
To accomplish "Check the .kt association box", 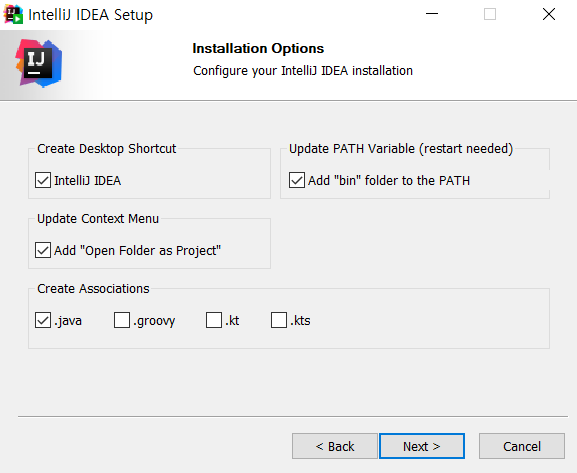I will coord(214,320).
